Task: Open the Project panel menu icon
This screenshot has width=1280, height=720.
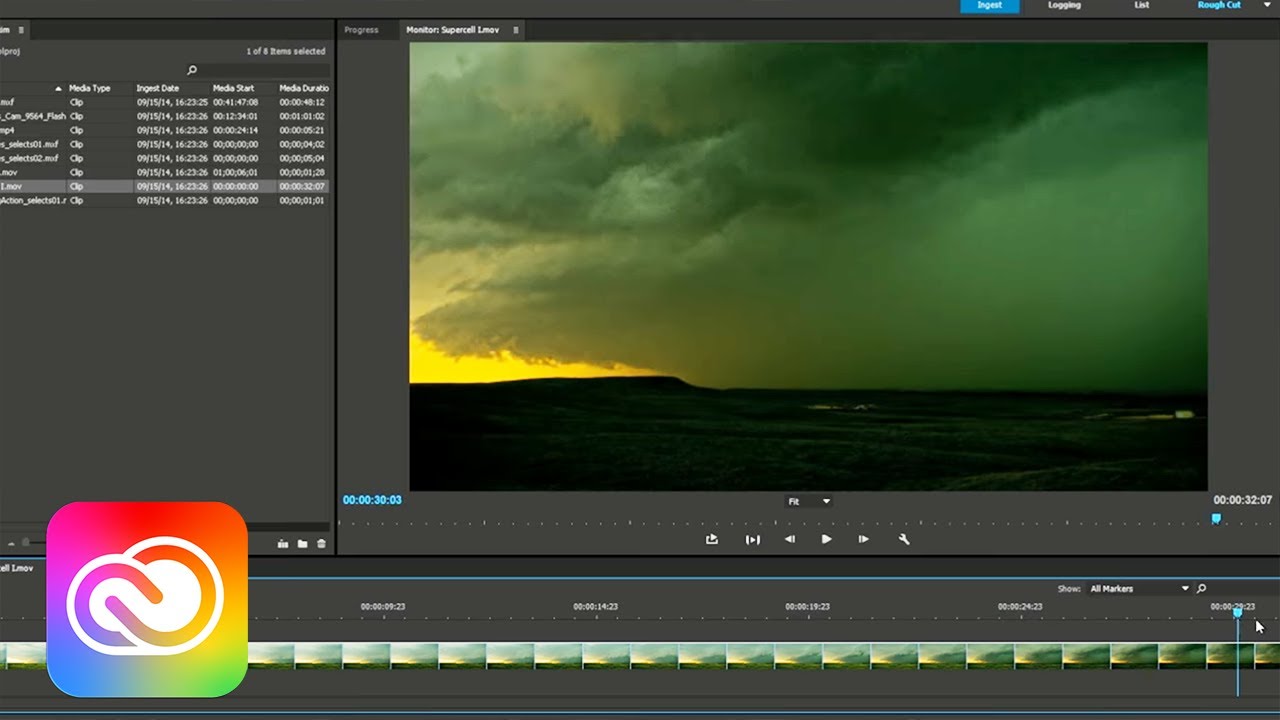Action: click(x=22, y=30)
